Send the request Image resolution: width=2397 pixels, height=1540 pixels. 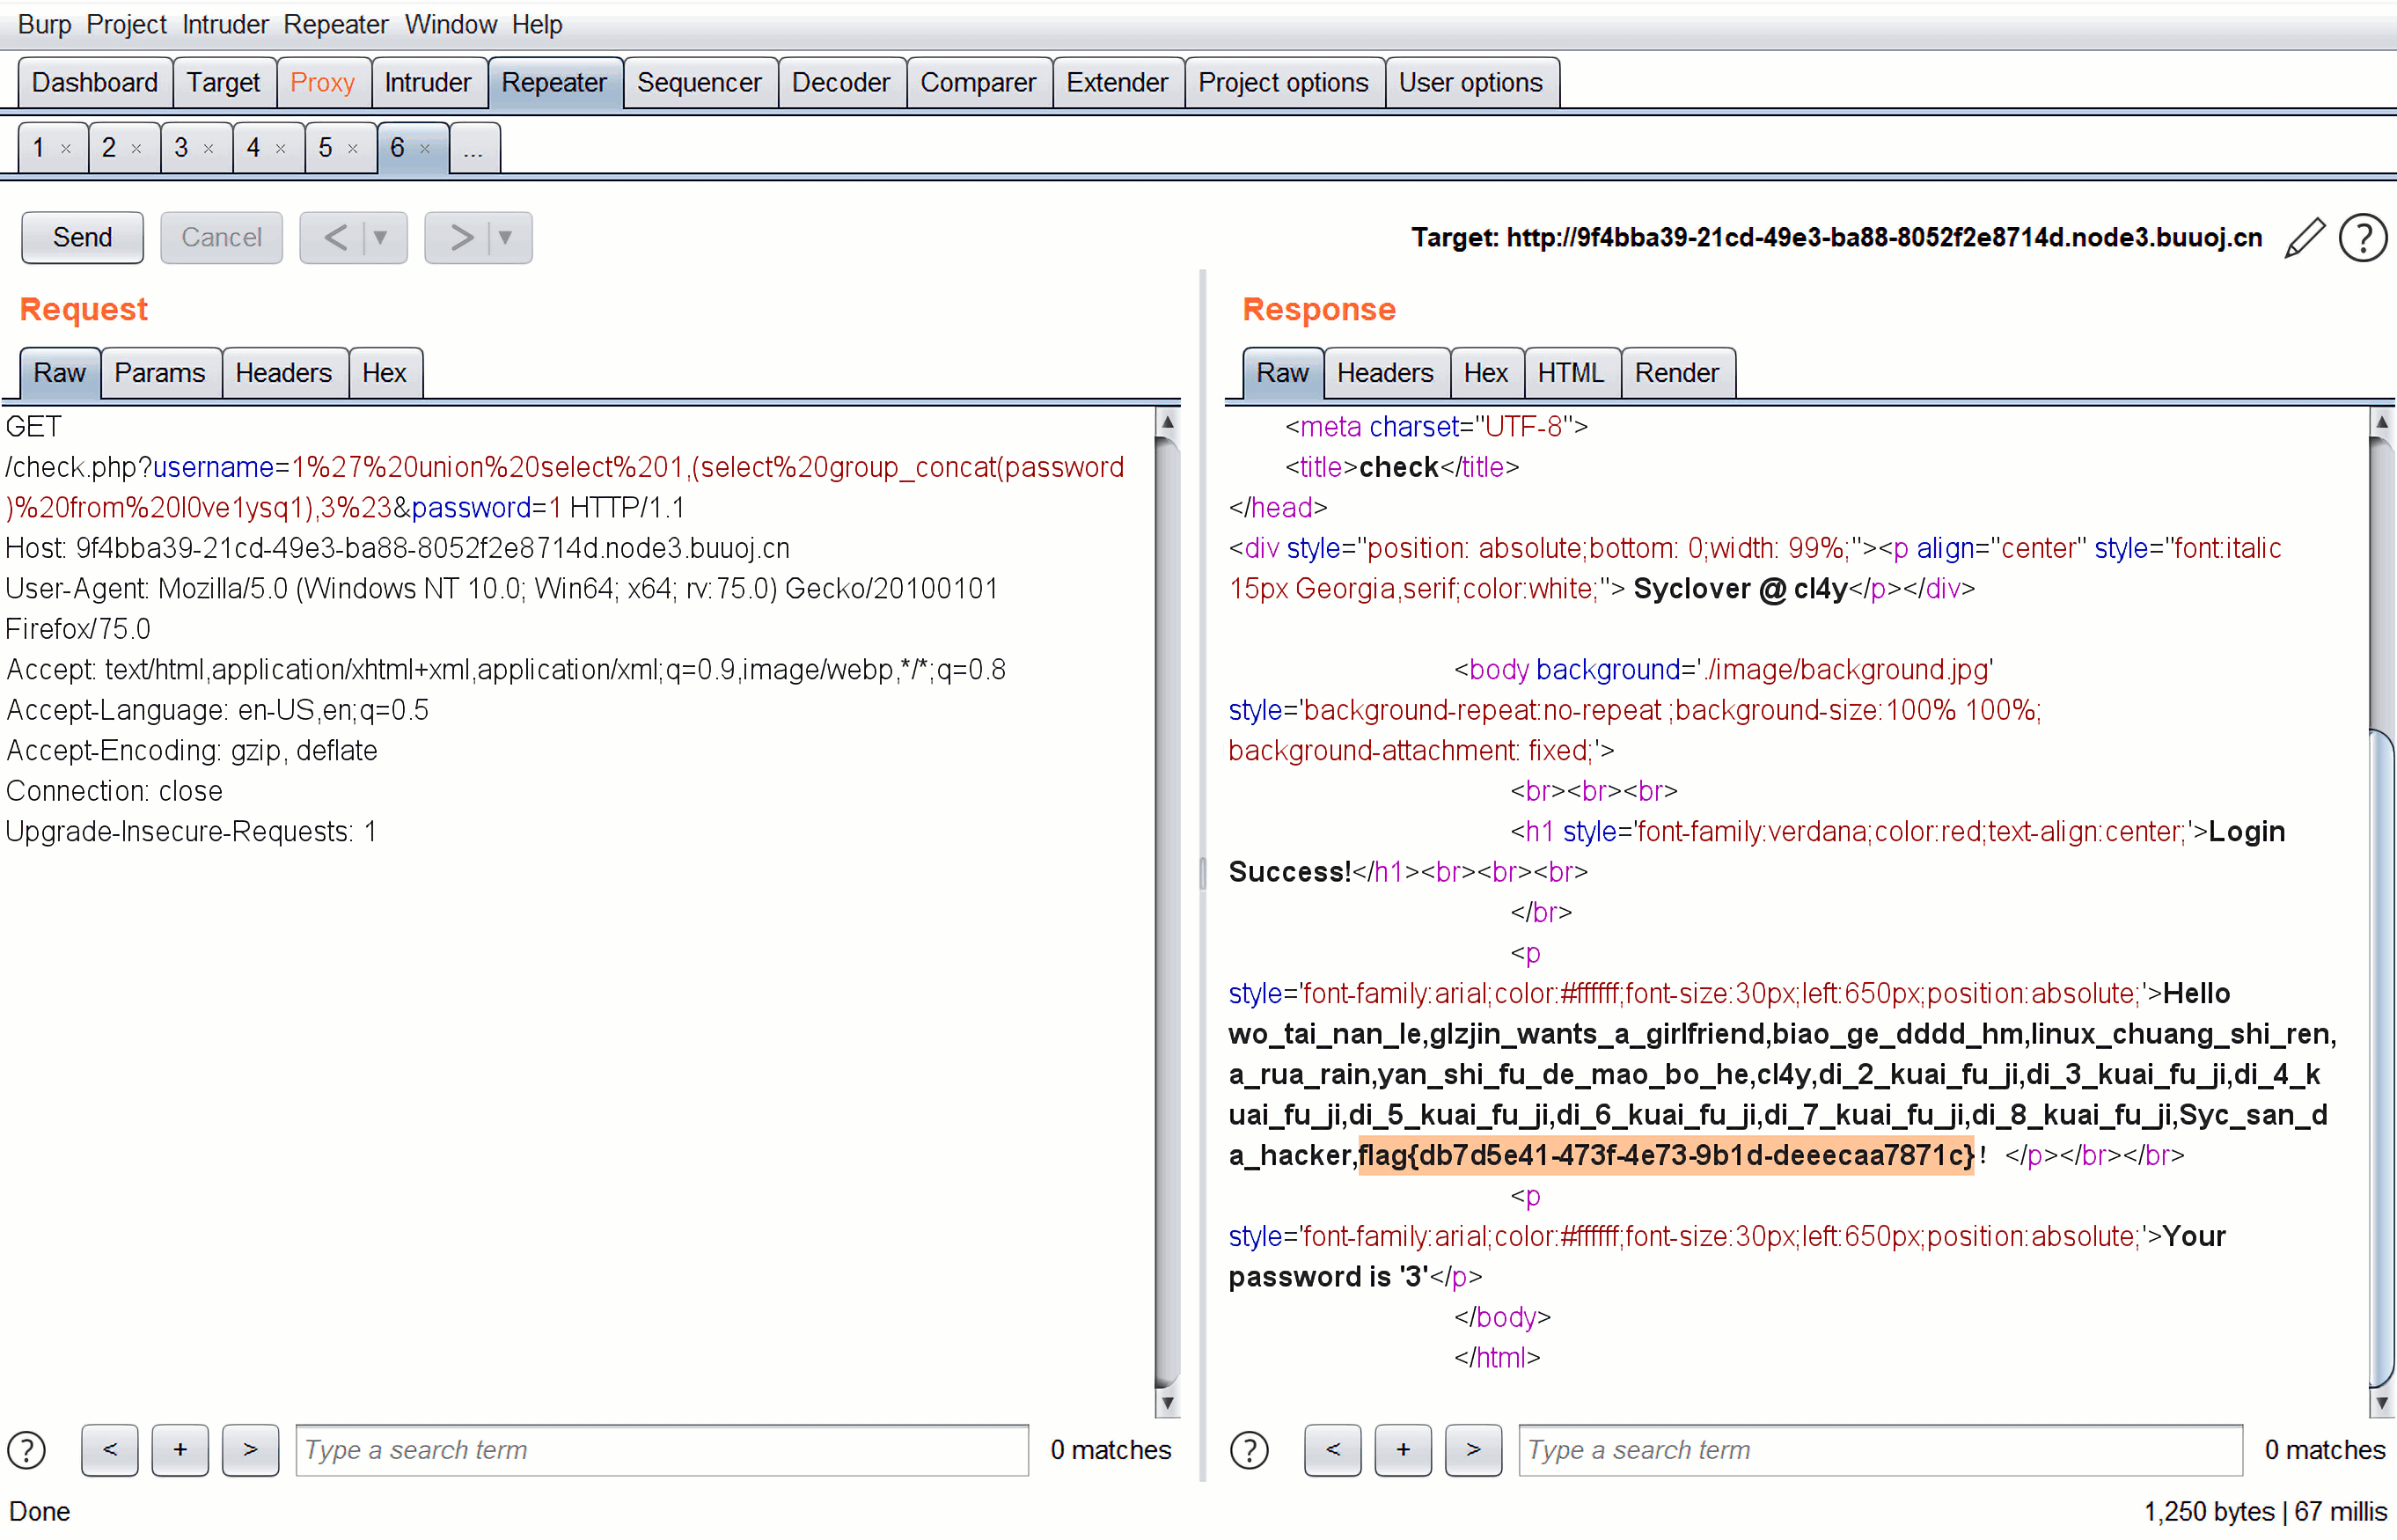pos(83,238)
